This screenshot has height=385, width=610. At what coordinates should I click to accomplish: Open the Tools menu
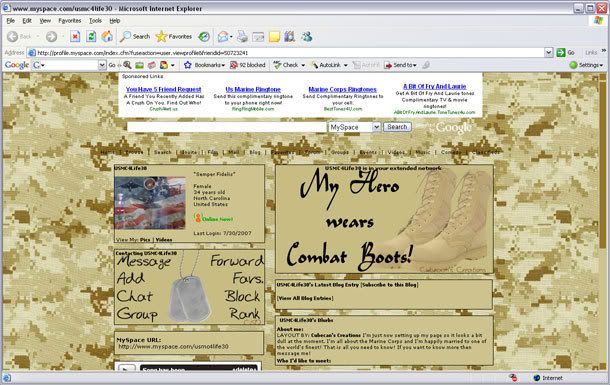(95, 21)
